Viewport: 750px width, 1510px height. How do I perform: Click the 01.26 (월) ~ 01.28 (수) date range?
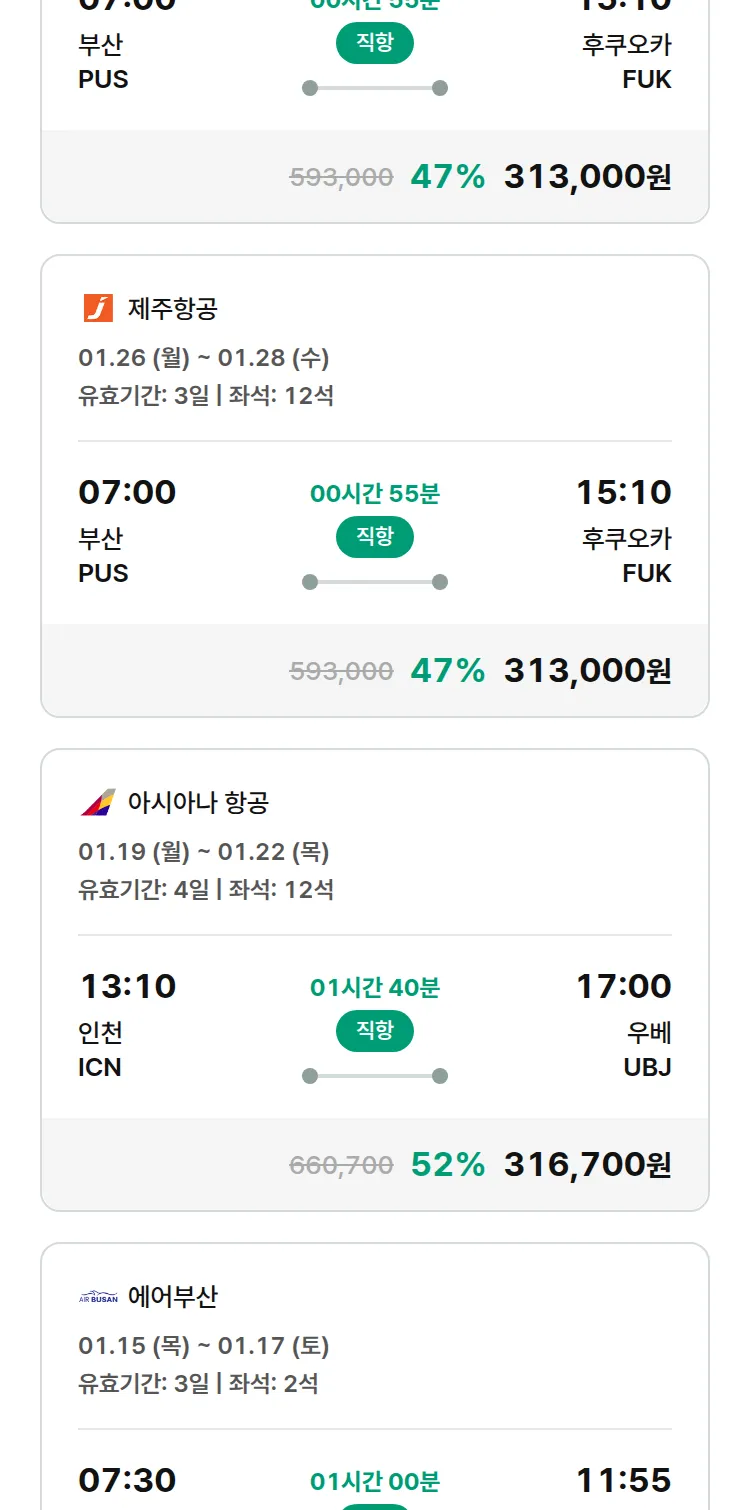tap(204, 358)
